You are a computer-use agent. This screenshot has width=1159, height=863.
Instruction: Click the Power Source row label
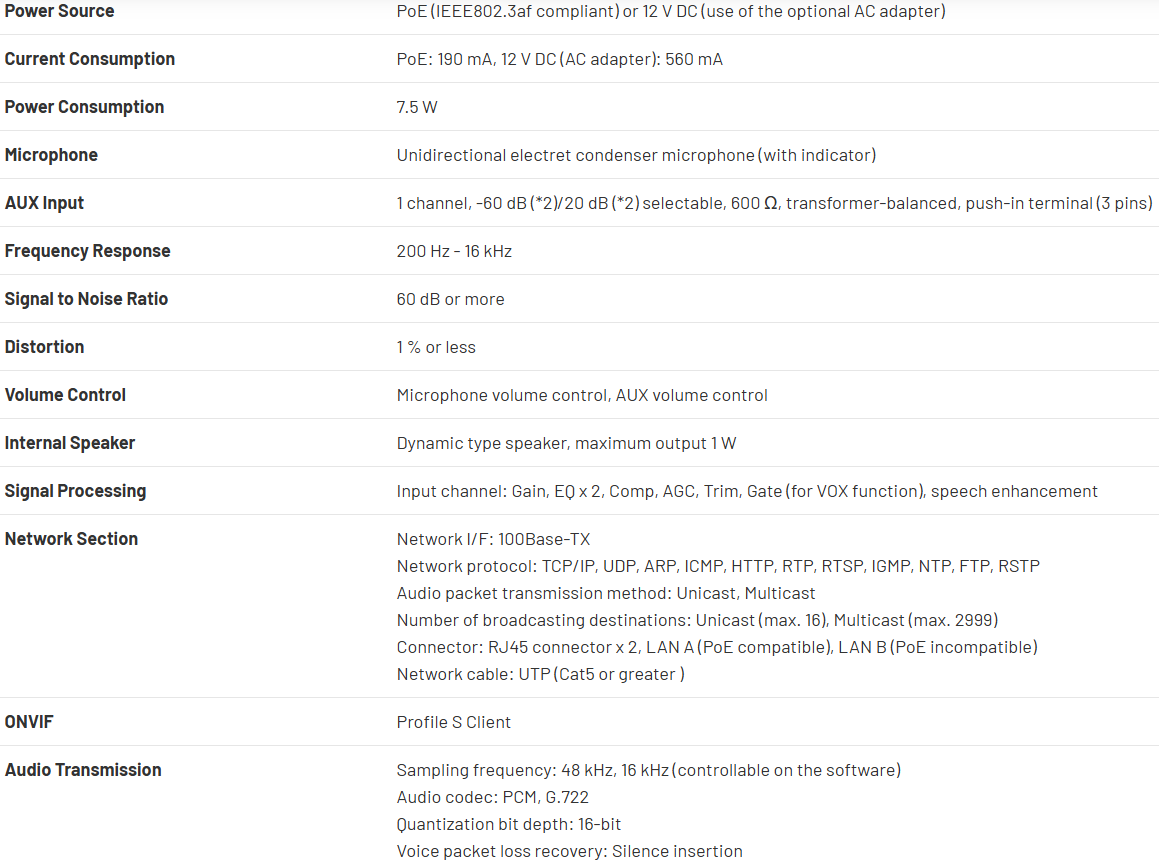point(59,11)
